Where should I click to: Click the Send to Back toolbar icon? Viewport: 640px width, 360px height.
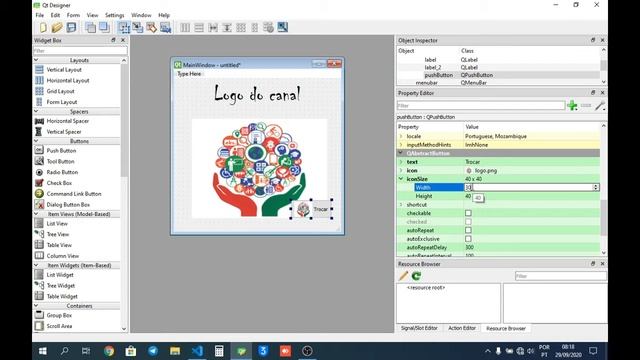tap(90, 27)
